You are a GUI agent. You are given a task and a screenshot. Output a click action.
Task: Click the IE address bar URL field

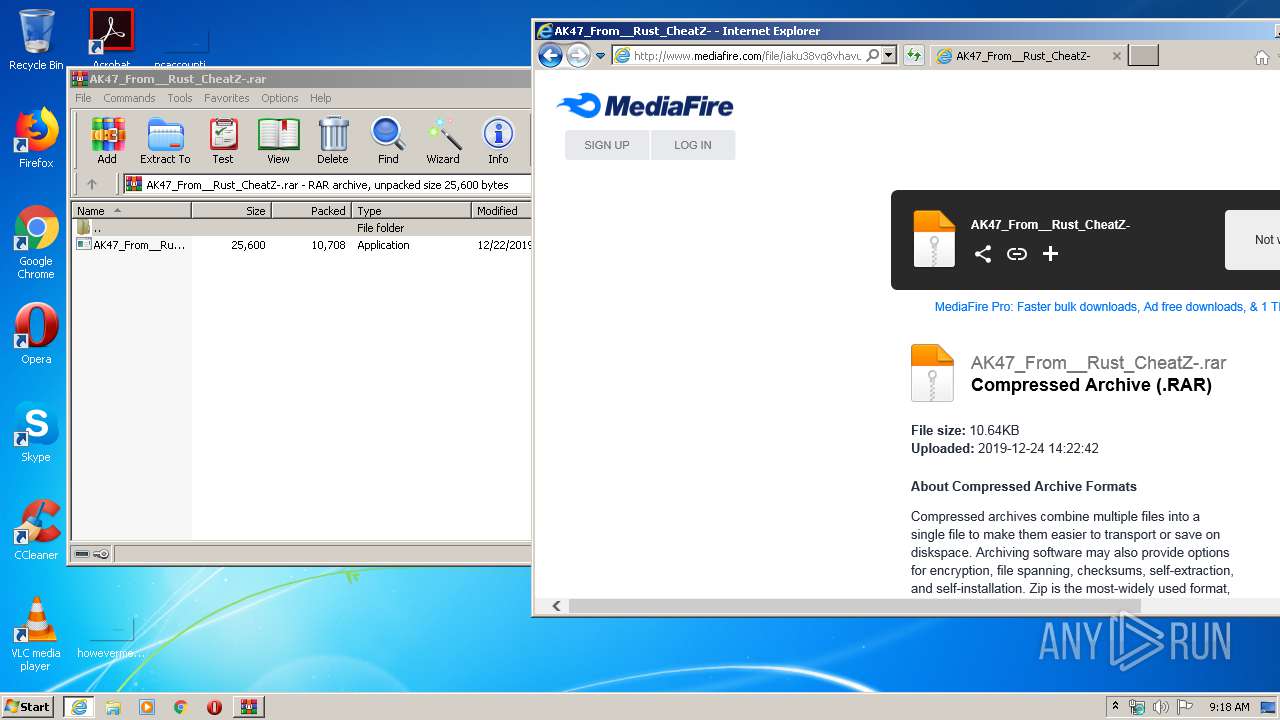click(748, 56)
